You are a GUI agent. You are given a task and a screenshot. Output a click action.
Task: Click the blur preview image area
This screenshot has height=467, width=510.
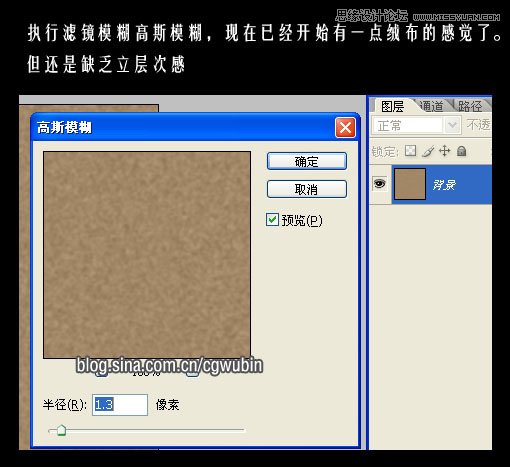pyautogui.click(x=147, y=255)
